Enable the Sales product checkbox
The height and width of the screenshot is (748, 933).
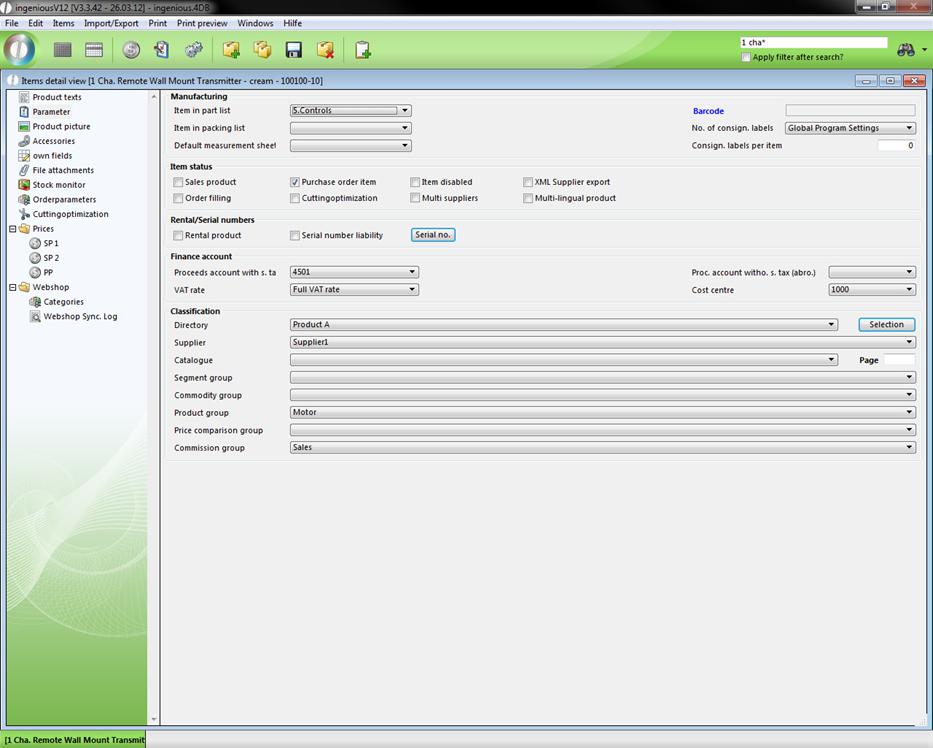(178, 183)
